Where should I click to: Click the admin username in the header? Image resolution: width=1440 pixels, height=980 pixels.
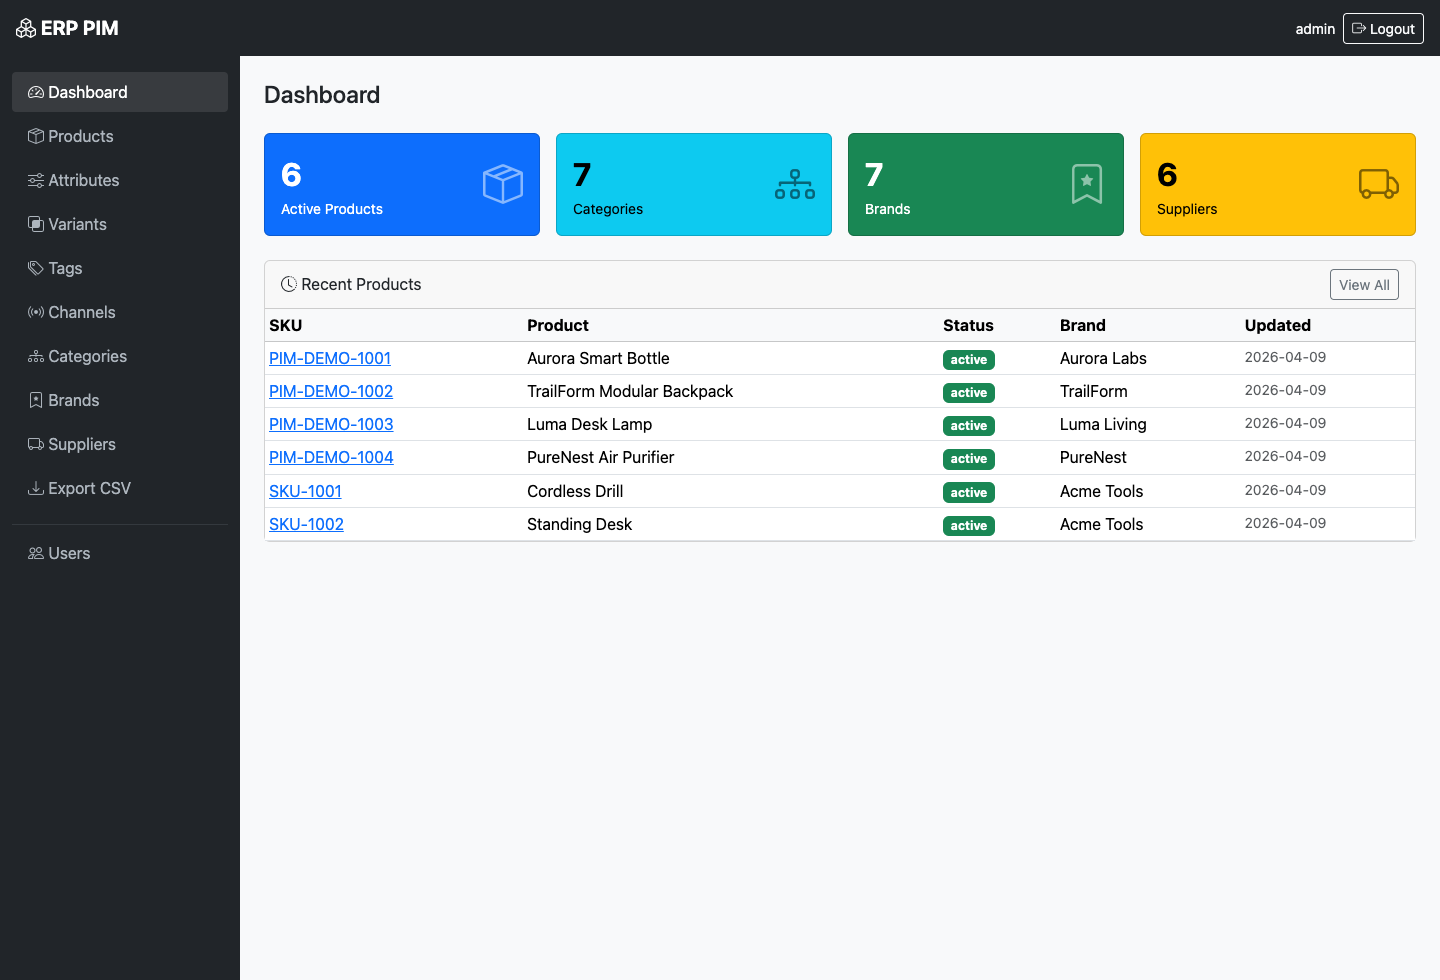click(1315, 28)
